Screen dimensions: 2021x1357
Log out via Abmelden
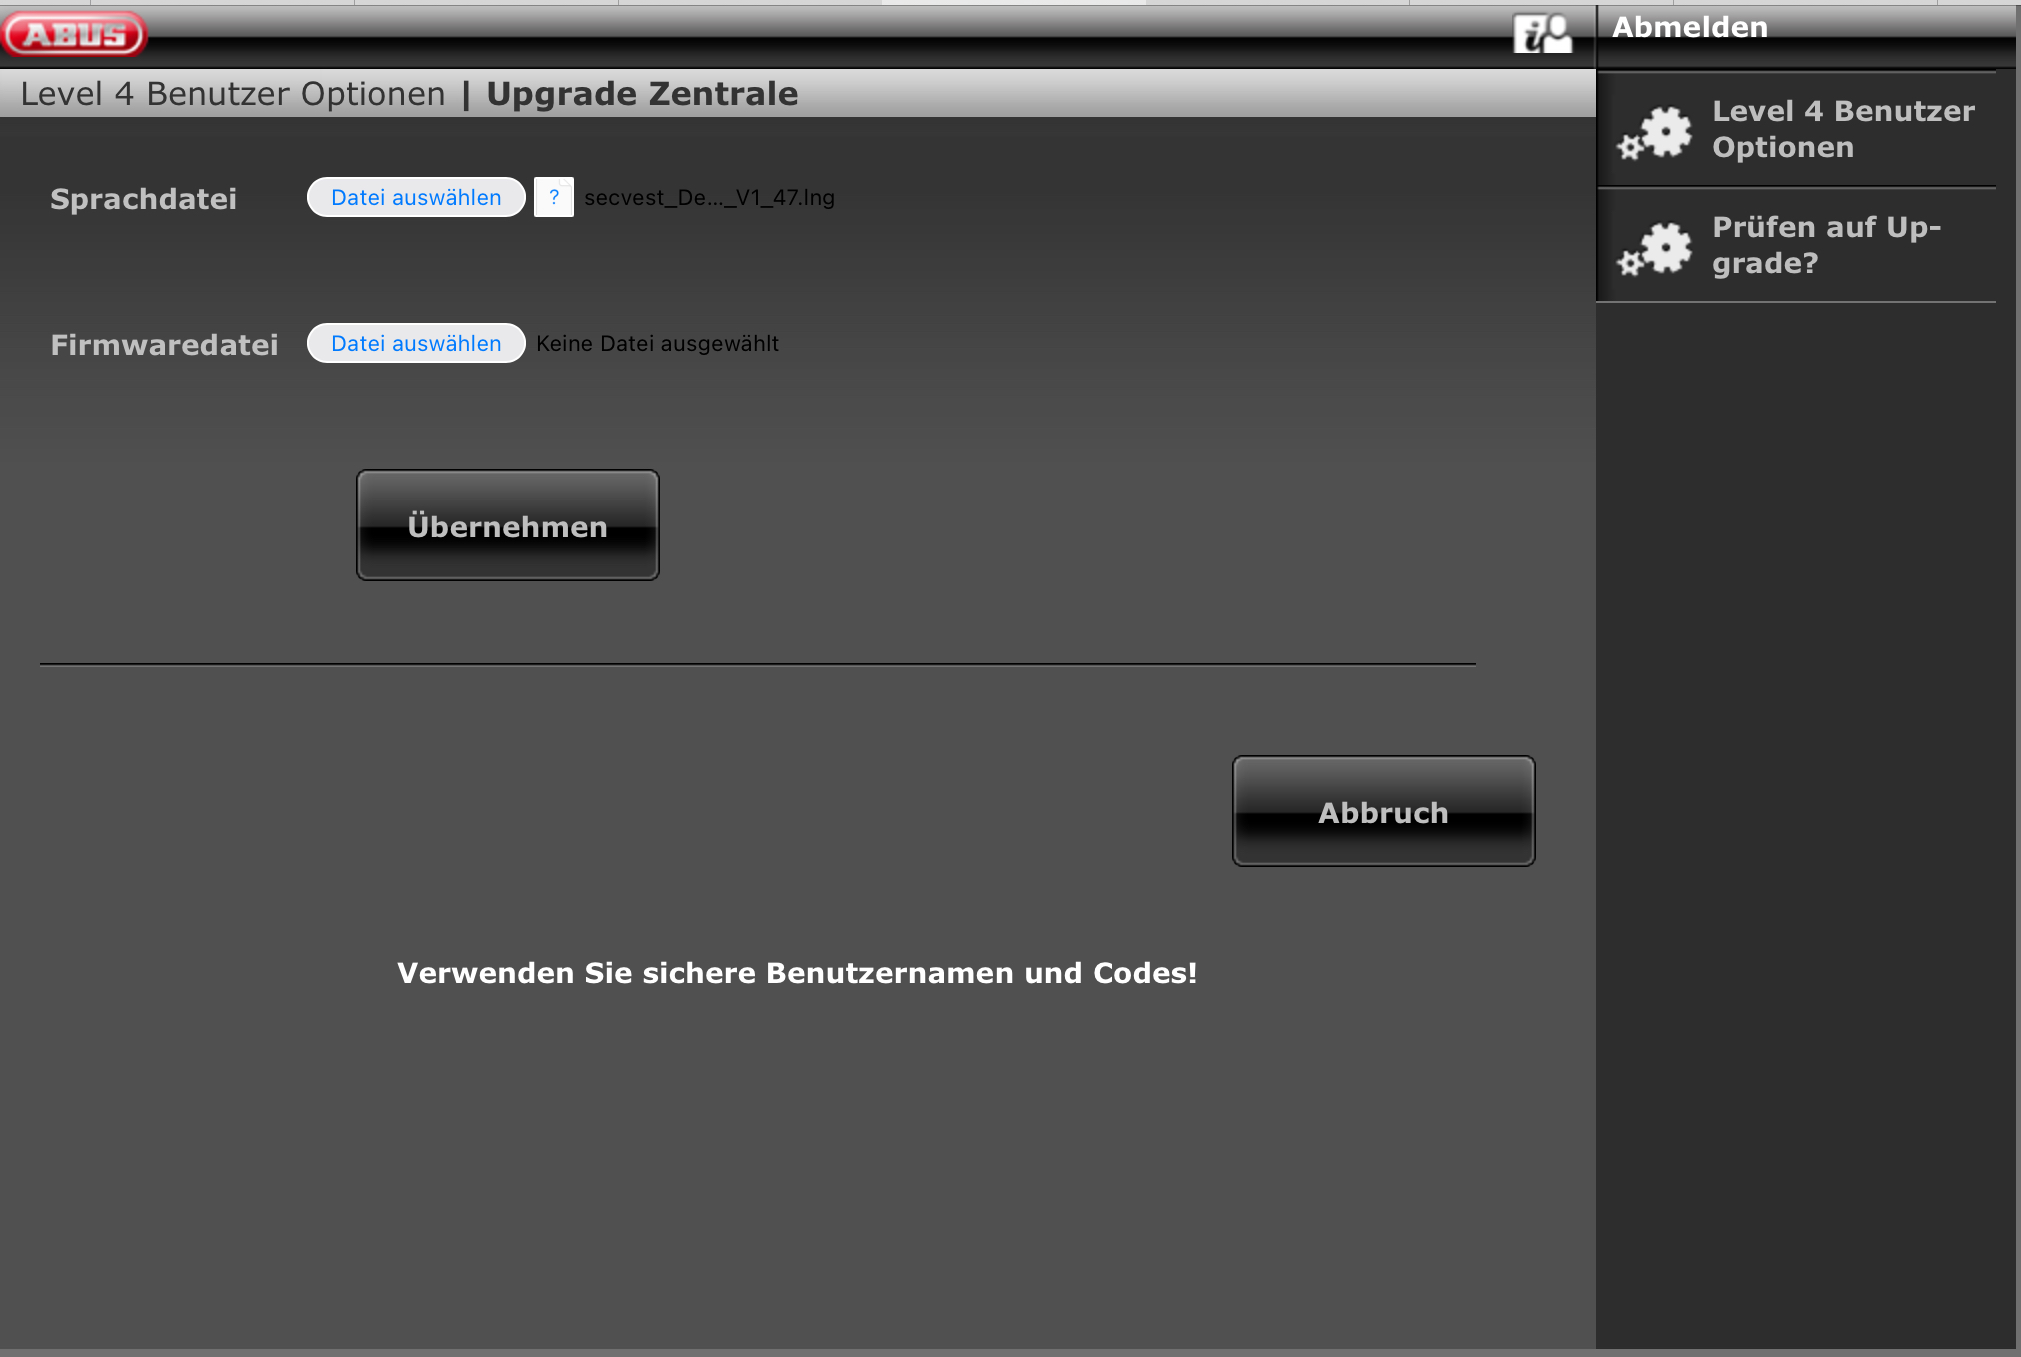1690,28
